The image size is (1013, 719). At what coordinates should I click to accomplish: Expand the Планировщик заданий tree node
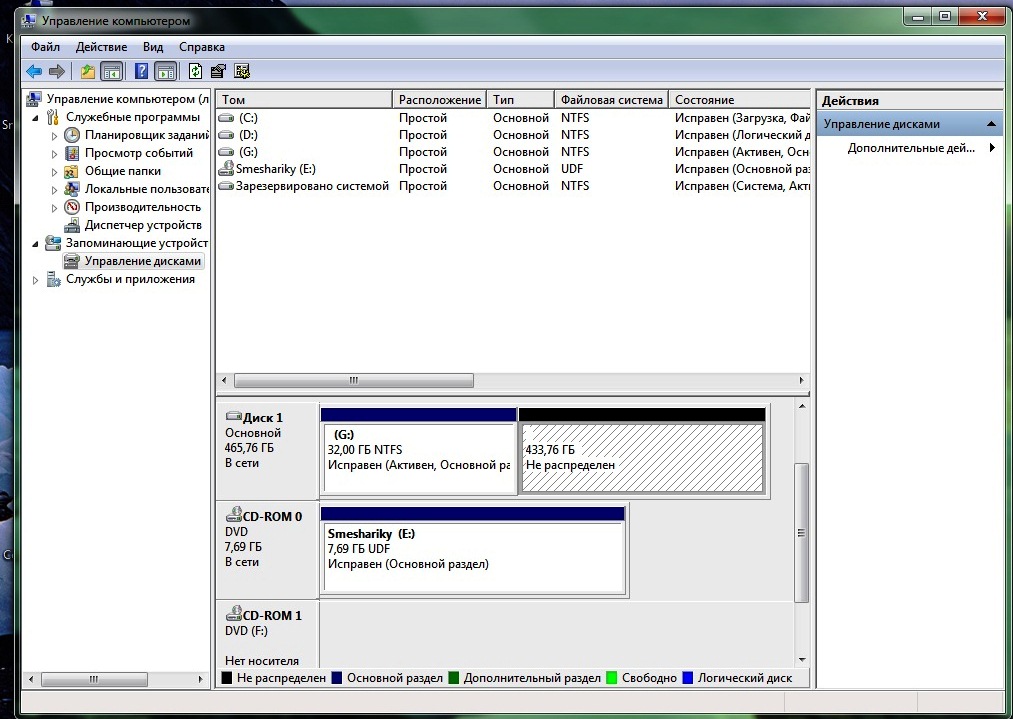pyautogui.click(x=55, y=135)
